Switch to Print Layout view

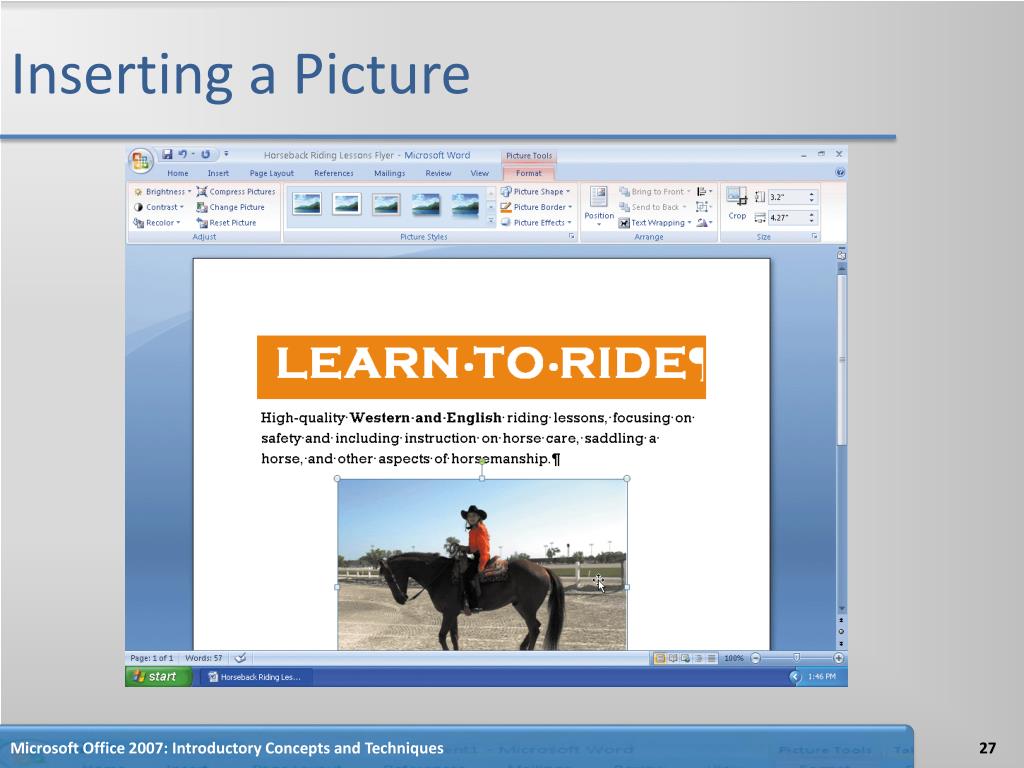(x=660, y=658)
